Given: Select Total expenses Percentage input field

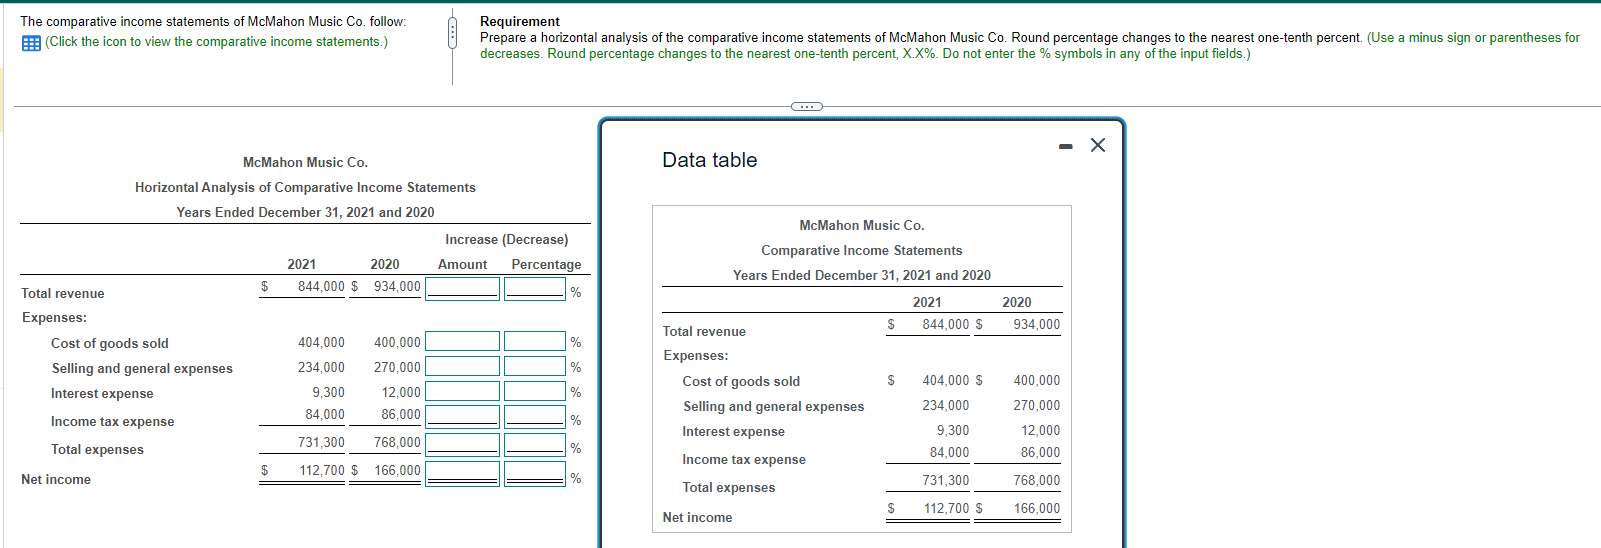Looking at the screenshot, I should 535,444.
